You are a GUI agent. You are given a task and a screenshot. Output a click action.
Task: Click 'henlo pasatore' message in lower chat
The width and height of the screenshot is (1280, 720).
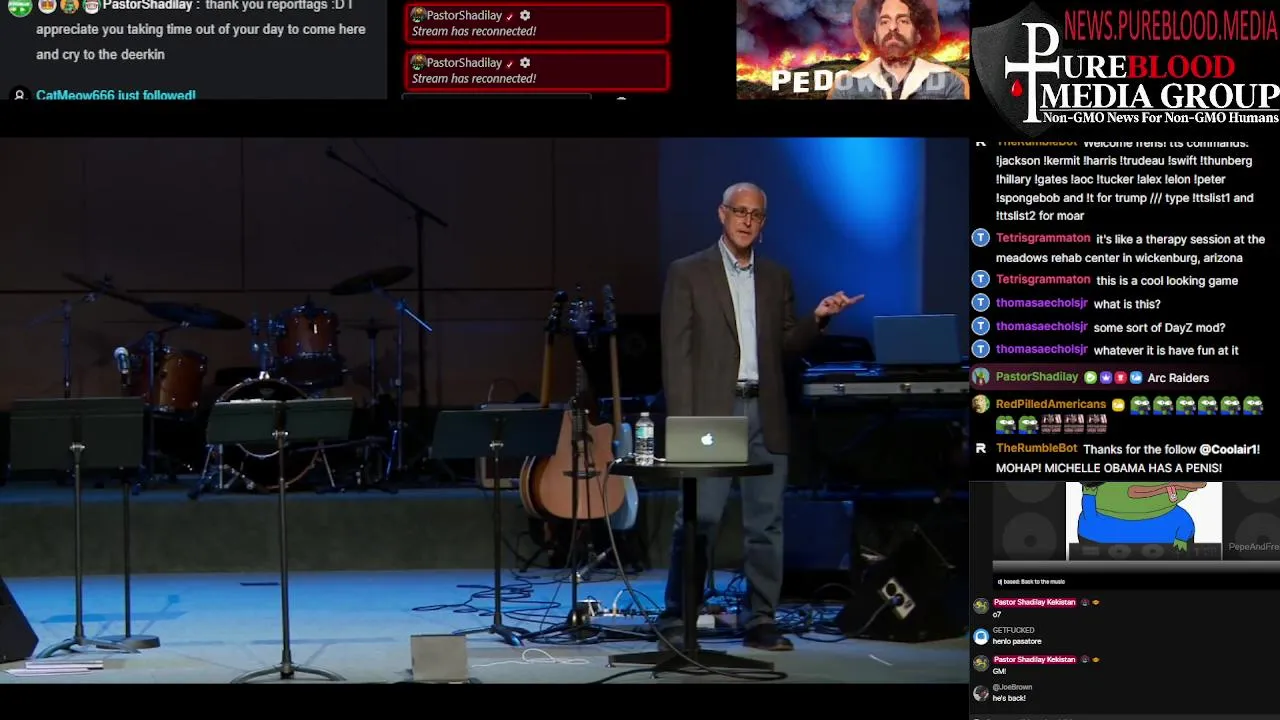(x=1017, y=641)
